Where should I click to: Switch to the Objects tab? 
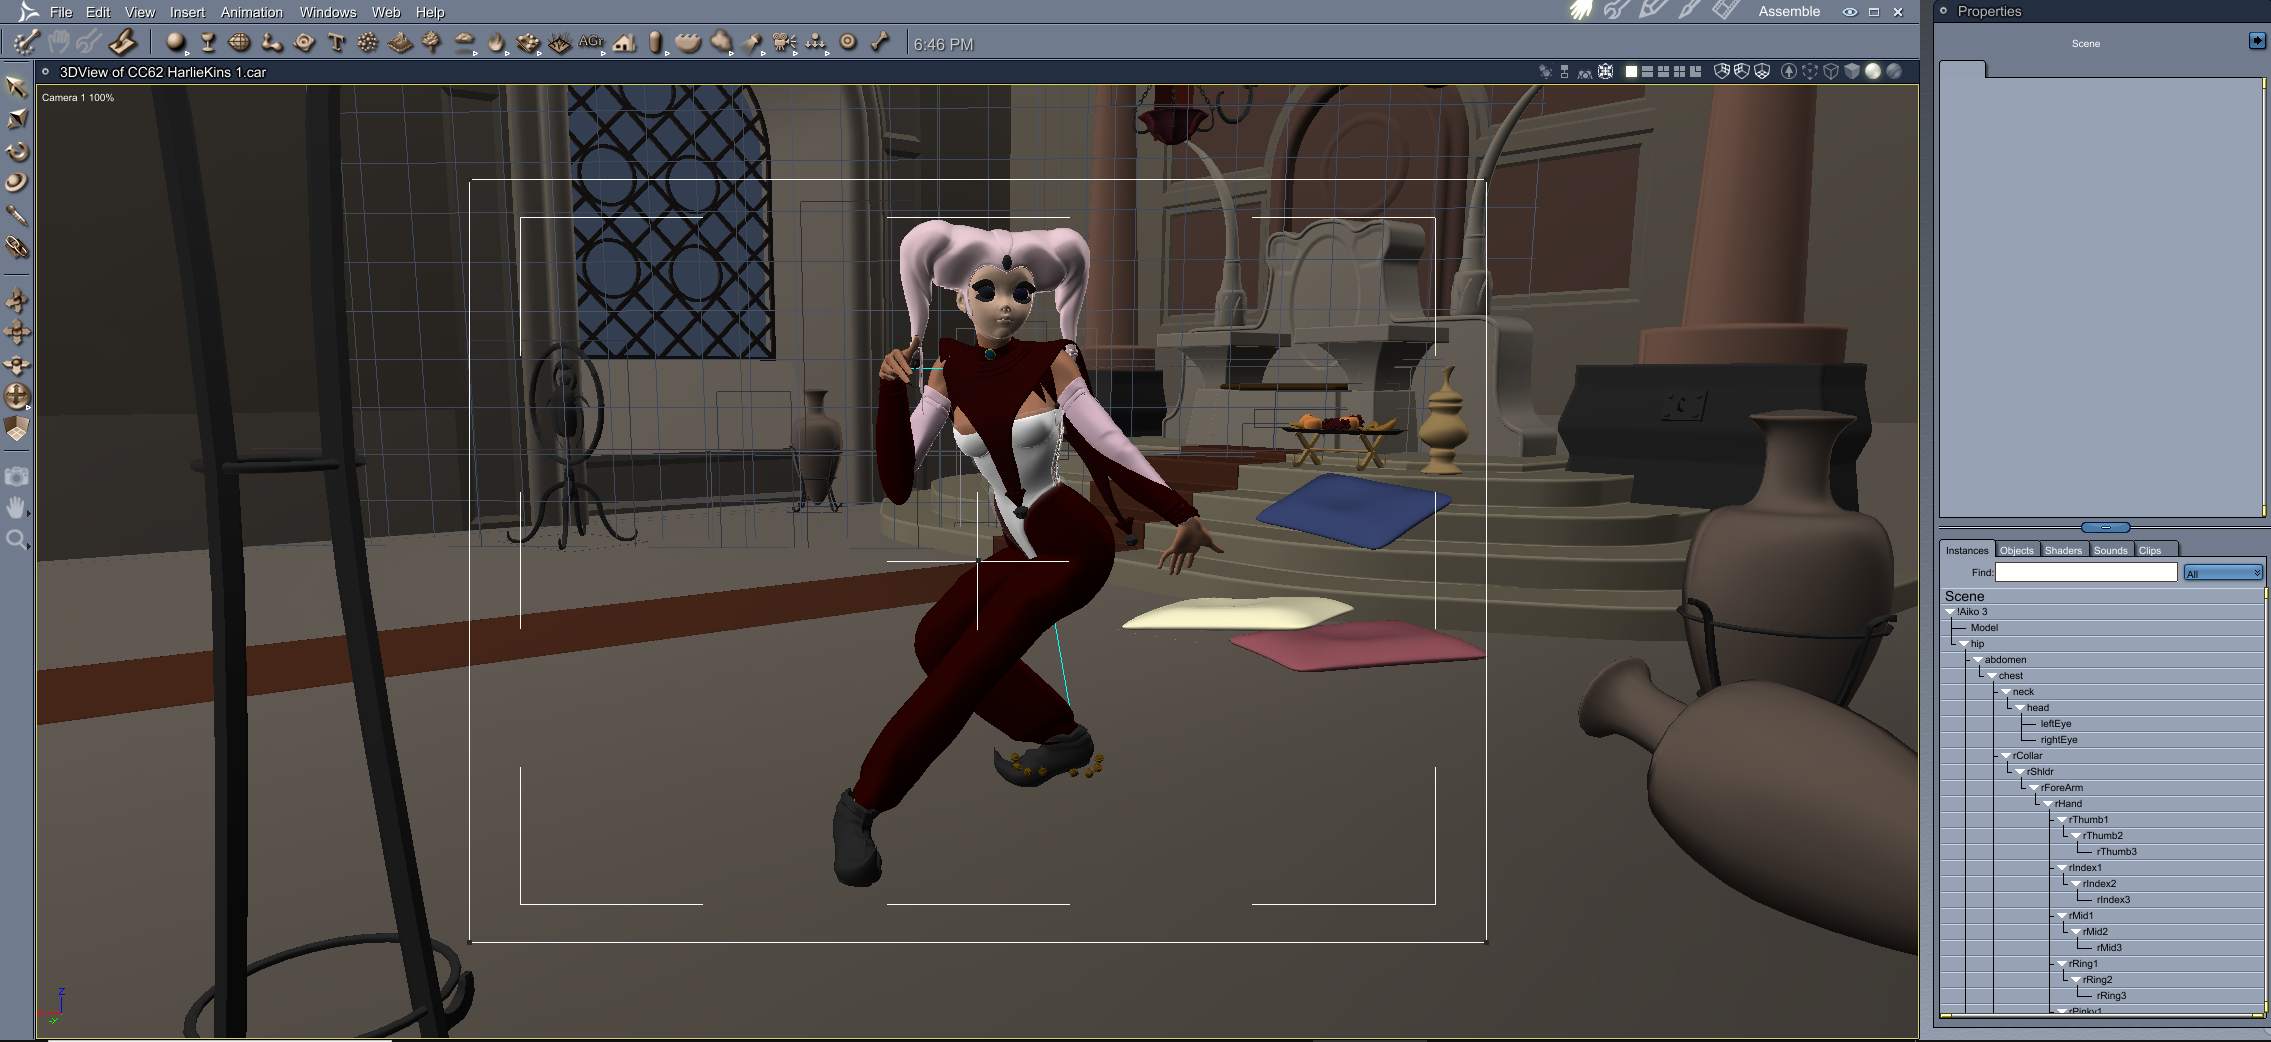coord(2016,550)
